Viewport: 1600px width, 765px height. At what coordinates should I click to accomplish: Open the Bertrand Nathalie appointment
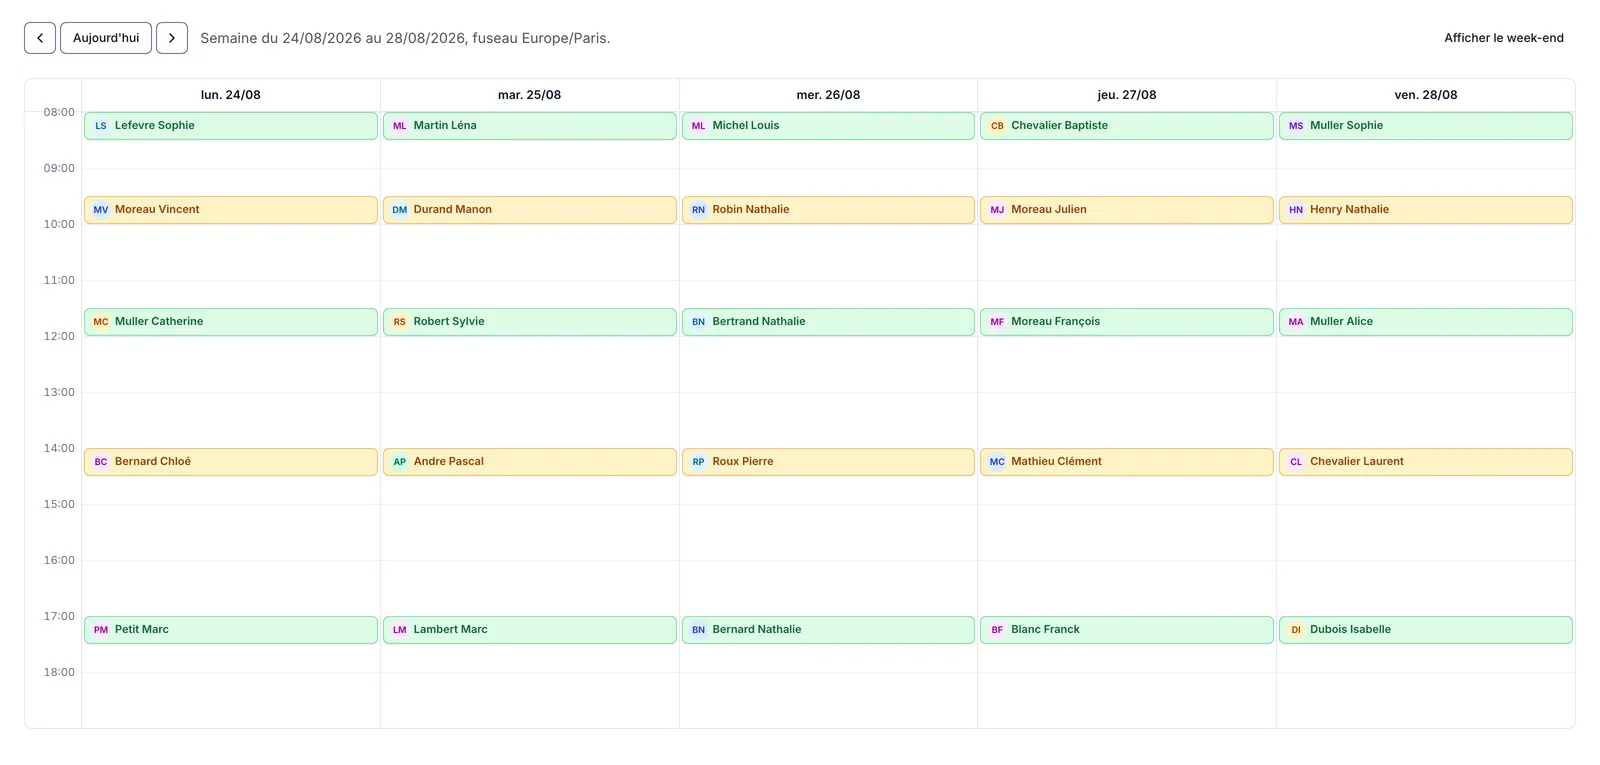pyautogui.click(x=828, y=322)
